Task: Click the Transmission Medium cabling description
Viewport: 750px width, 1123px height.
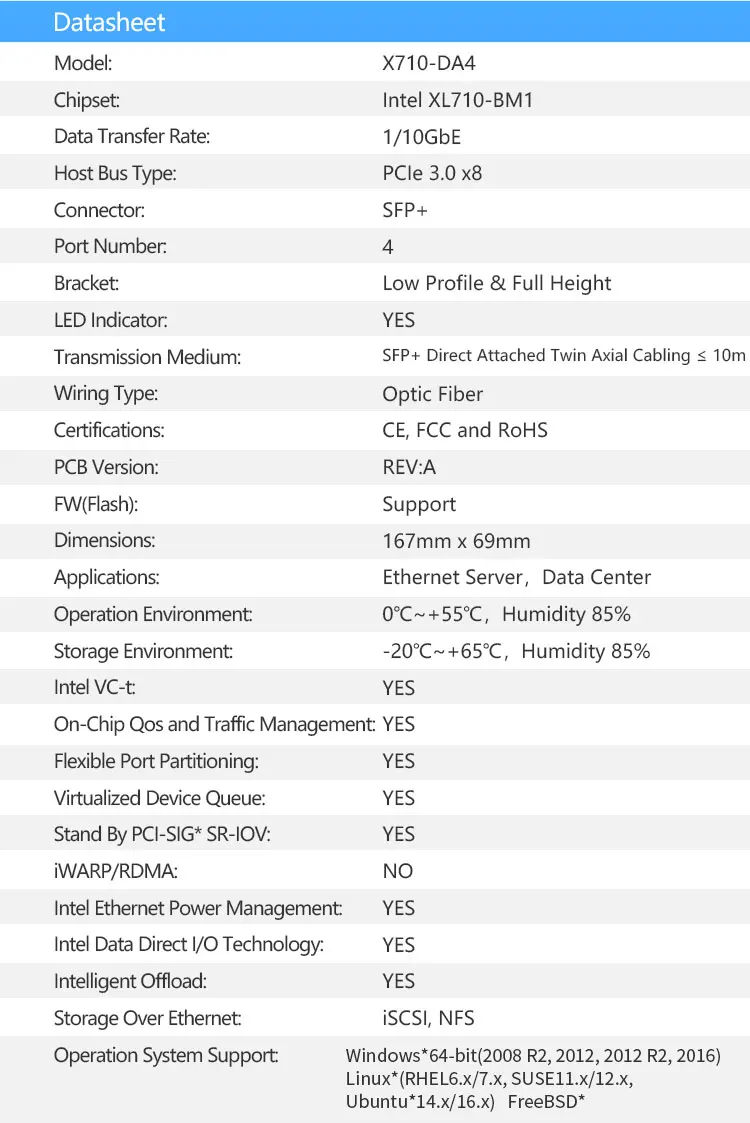Action: coord(564,356)
